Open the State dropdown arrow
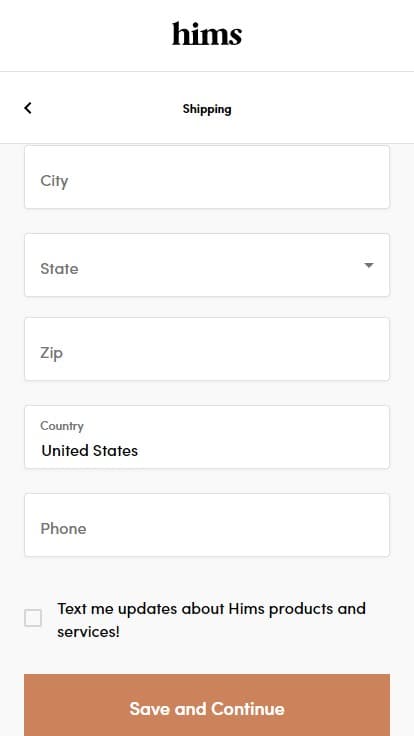The height and width of the screenshot is (736, 414). (369, 265)
